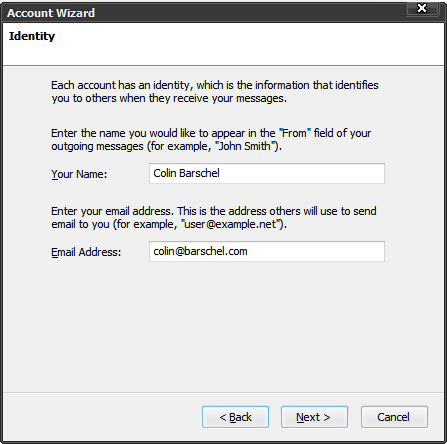Go to the previous step with Back
447x444 pixels.
235,417
